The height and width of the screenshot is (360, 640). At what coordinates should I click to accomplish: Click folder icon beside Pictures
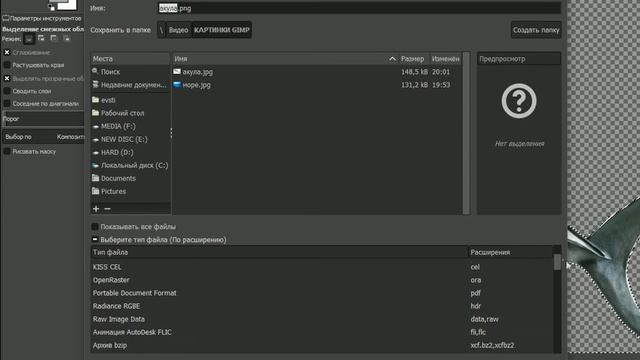coord(96,191)
